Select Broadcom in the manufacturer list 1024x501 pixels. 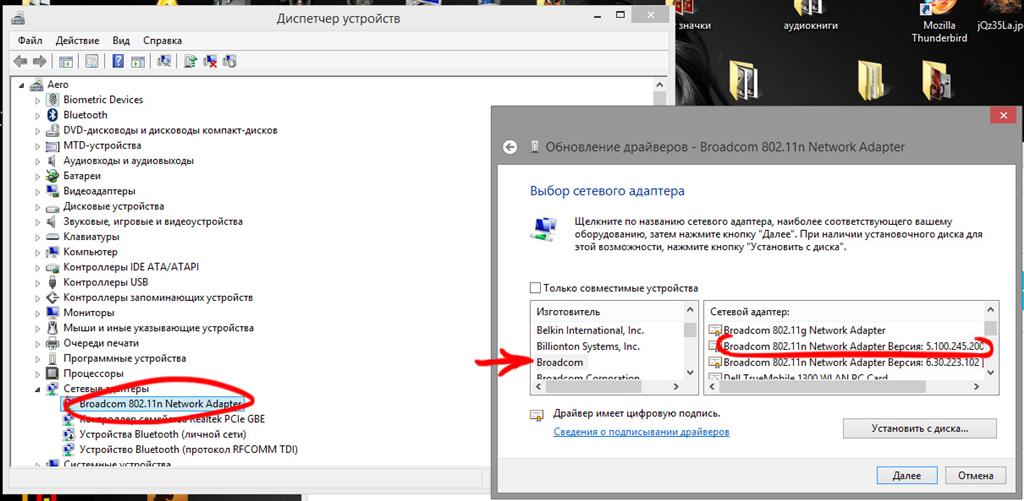click(x=560, y=362)
